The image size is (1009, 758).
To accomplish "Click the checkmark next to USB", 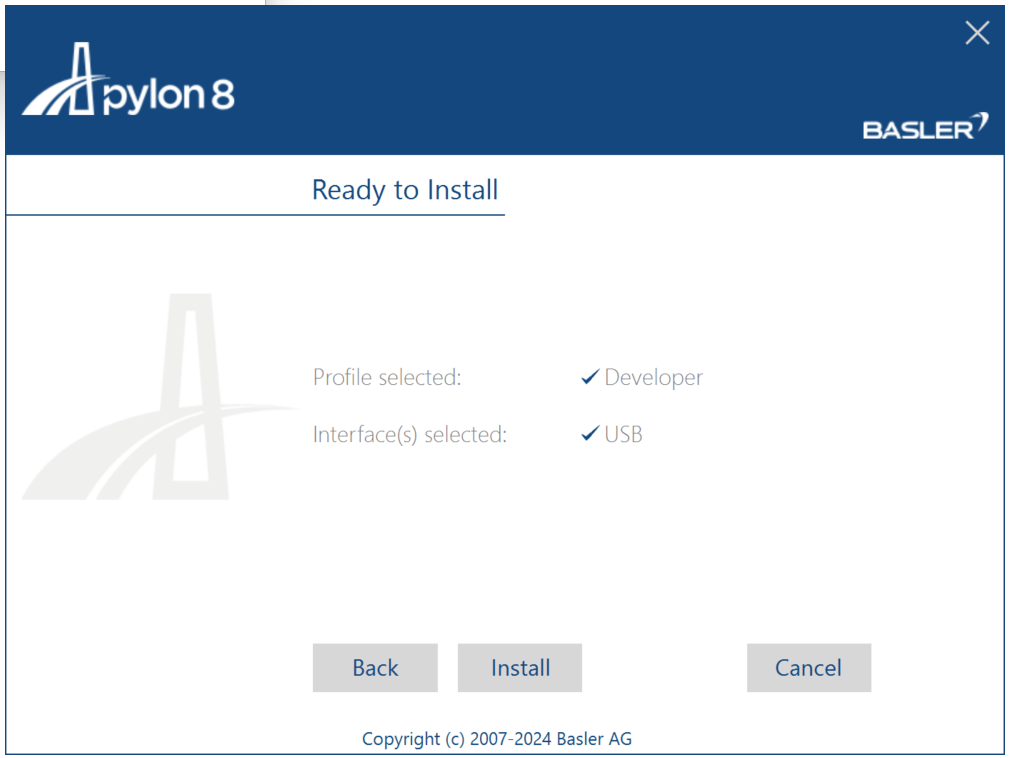I will point(590,435).
